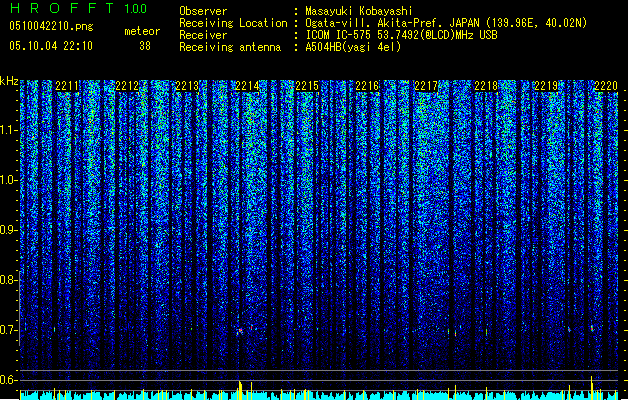
Task: Click the 1.0 frequency axis label
Action: 8,180
